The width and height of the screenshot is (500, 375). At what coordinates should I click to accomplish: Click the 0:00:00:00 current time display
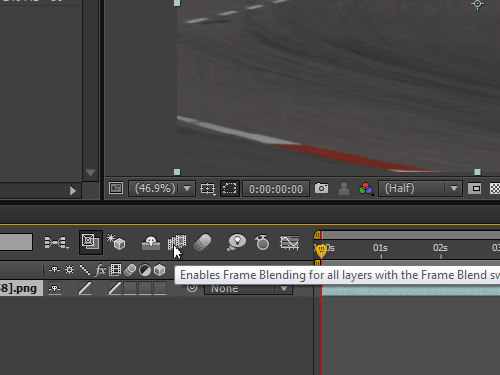tap(276, 189)
